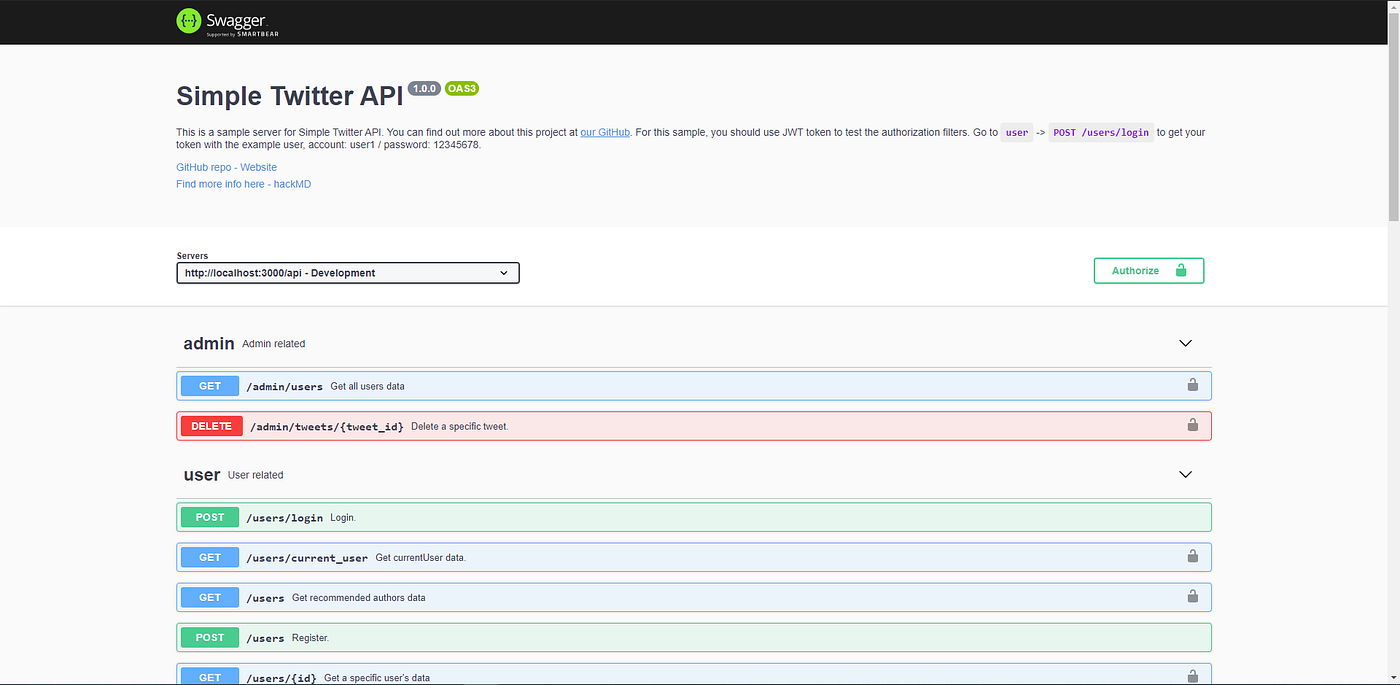This screenshot has width=1400, height=685.
Task: Click the 'admin' section heading
Action: pyautogui.click(x=209, y=343)
